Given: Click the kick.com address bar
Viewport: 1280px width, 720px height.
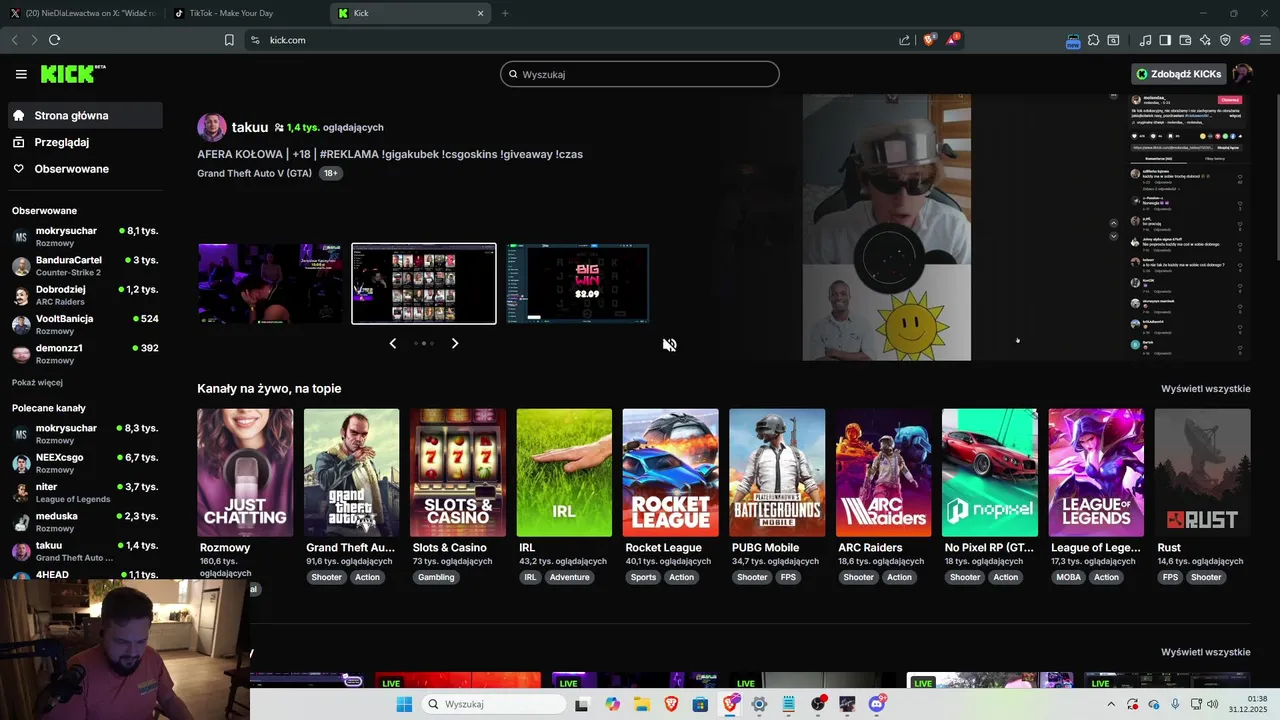Looking at the screenshot, I should [570, 40].
